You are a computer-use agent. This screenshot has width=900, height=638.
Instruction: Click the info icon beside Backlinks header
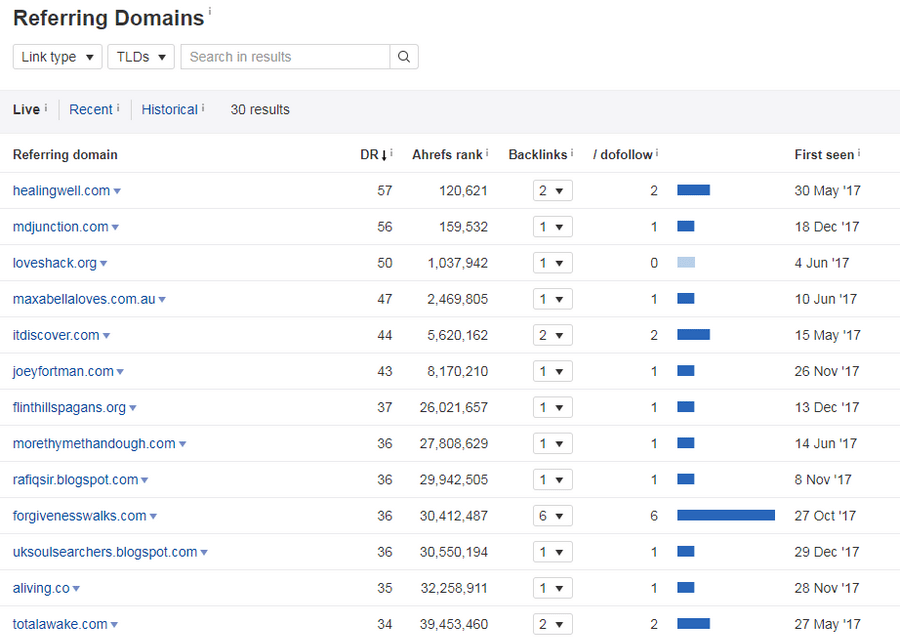click(x=572, y=153)
